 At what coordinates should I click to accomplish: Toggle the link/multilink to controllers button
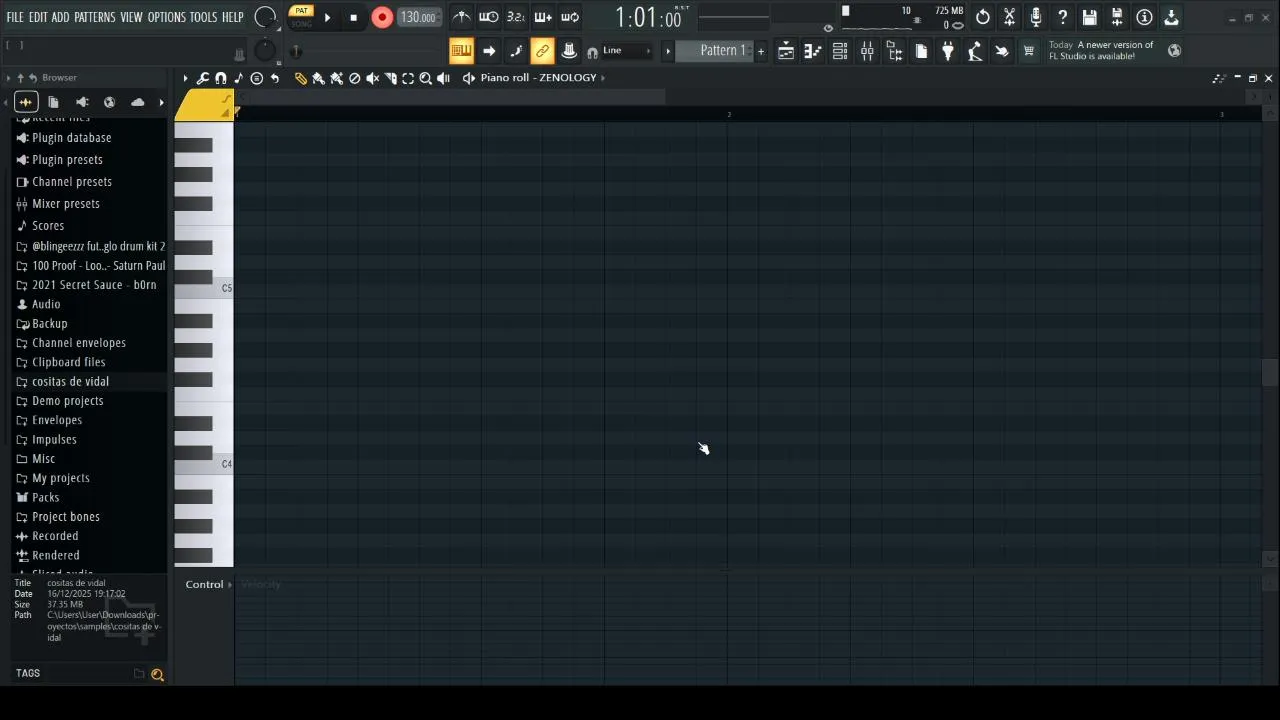pyautogui.click(x=542, y=51)
